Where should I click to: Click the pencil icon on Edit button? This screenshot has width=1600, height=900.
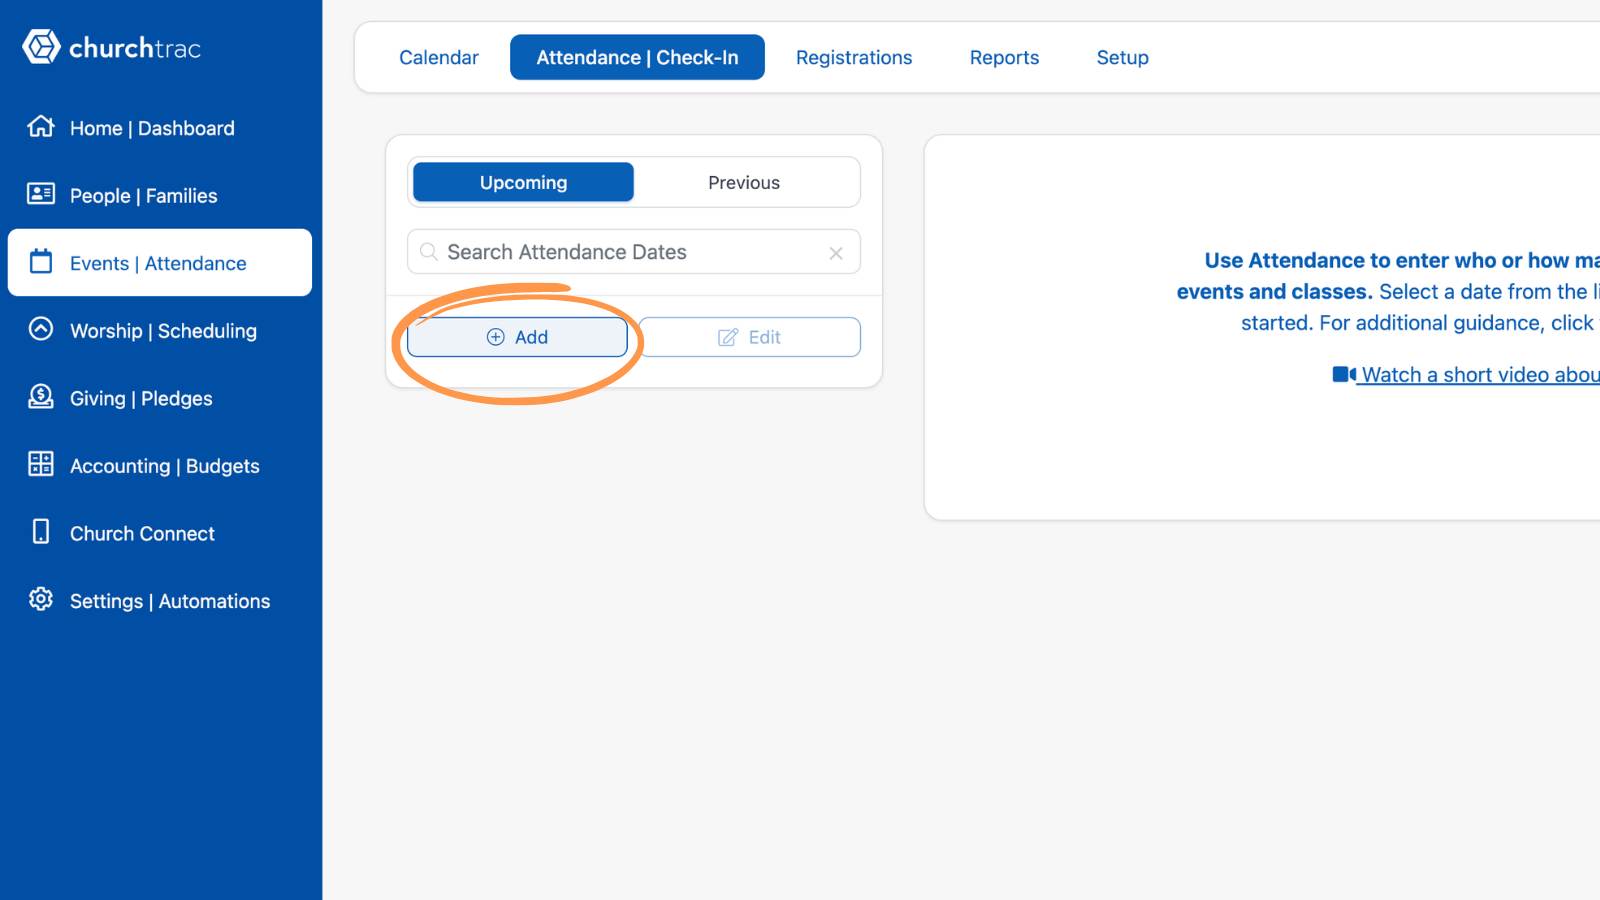(x=728, y=337)
